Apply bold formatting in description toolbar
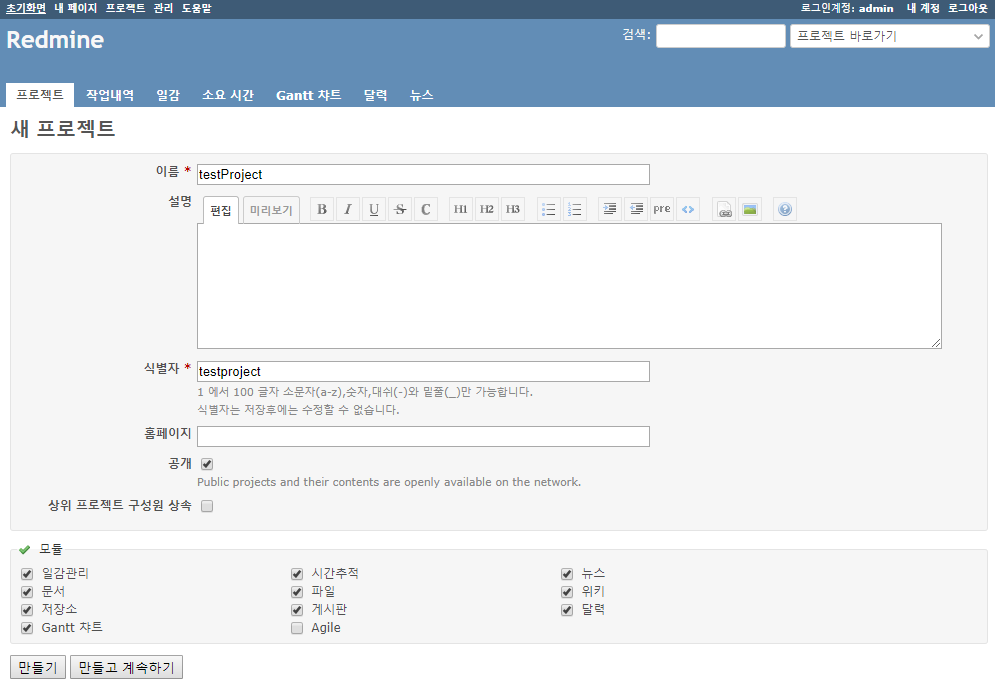The image size is (995, 698). click(322, 209)
